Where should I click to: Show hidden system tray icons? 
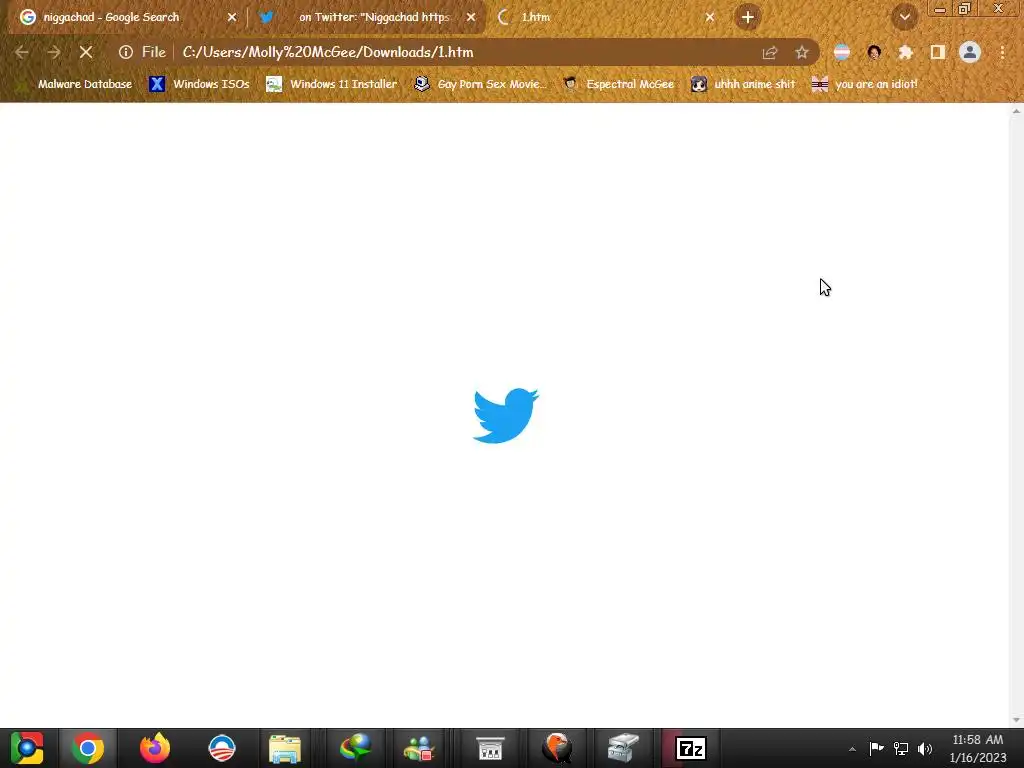click(852, 749)
